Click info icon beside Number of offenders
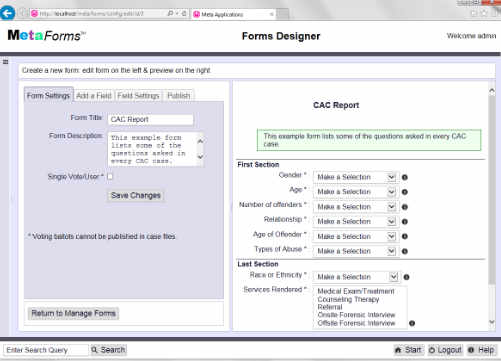501x361 pixels. (405, 207)
